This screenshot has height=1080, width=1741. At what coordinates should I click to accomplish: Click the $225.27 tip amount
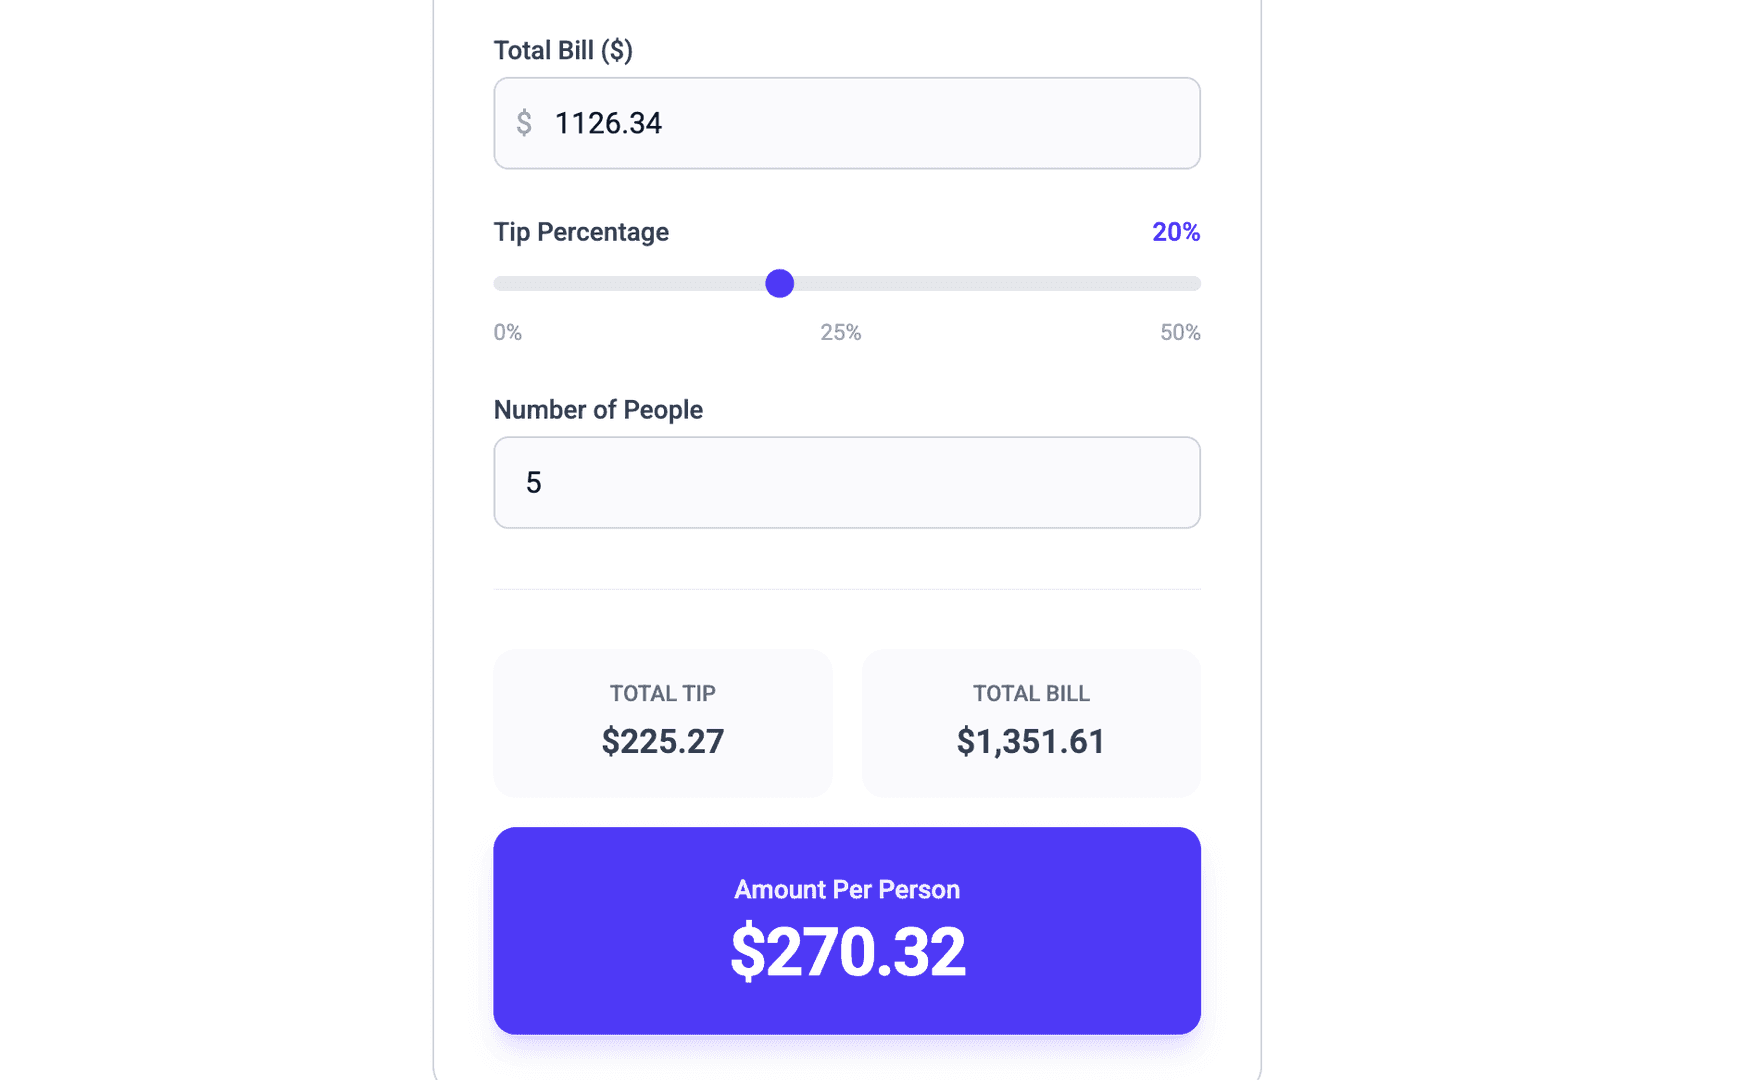tap(662, 741)
